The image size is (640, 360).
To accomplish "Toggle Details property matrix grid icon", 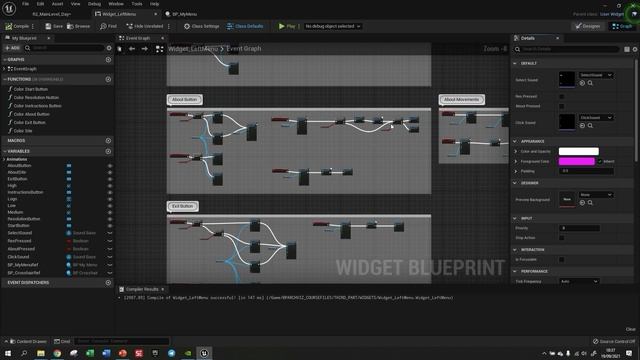I will coord(627,49).
